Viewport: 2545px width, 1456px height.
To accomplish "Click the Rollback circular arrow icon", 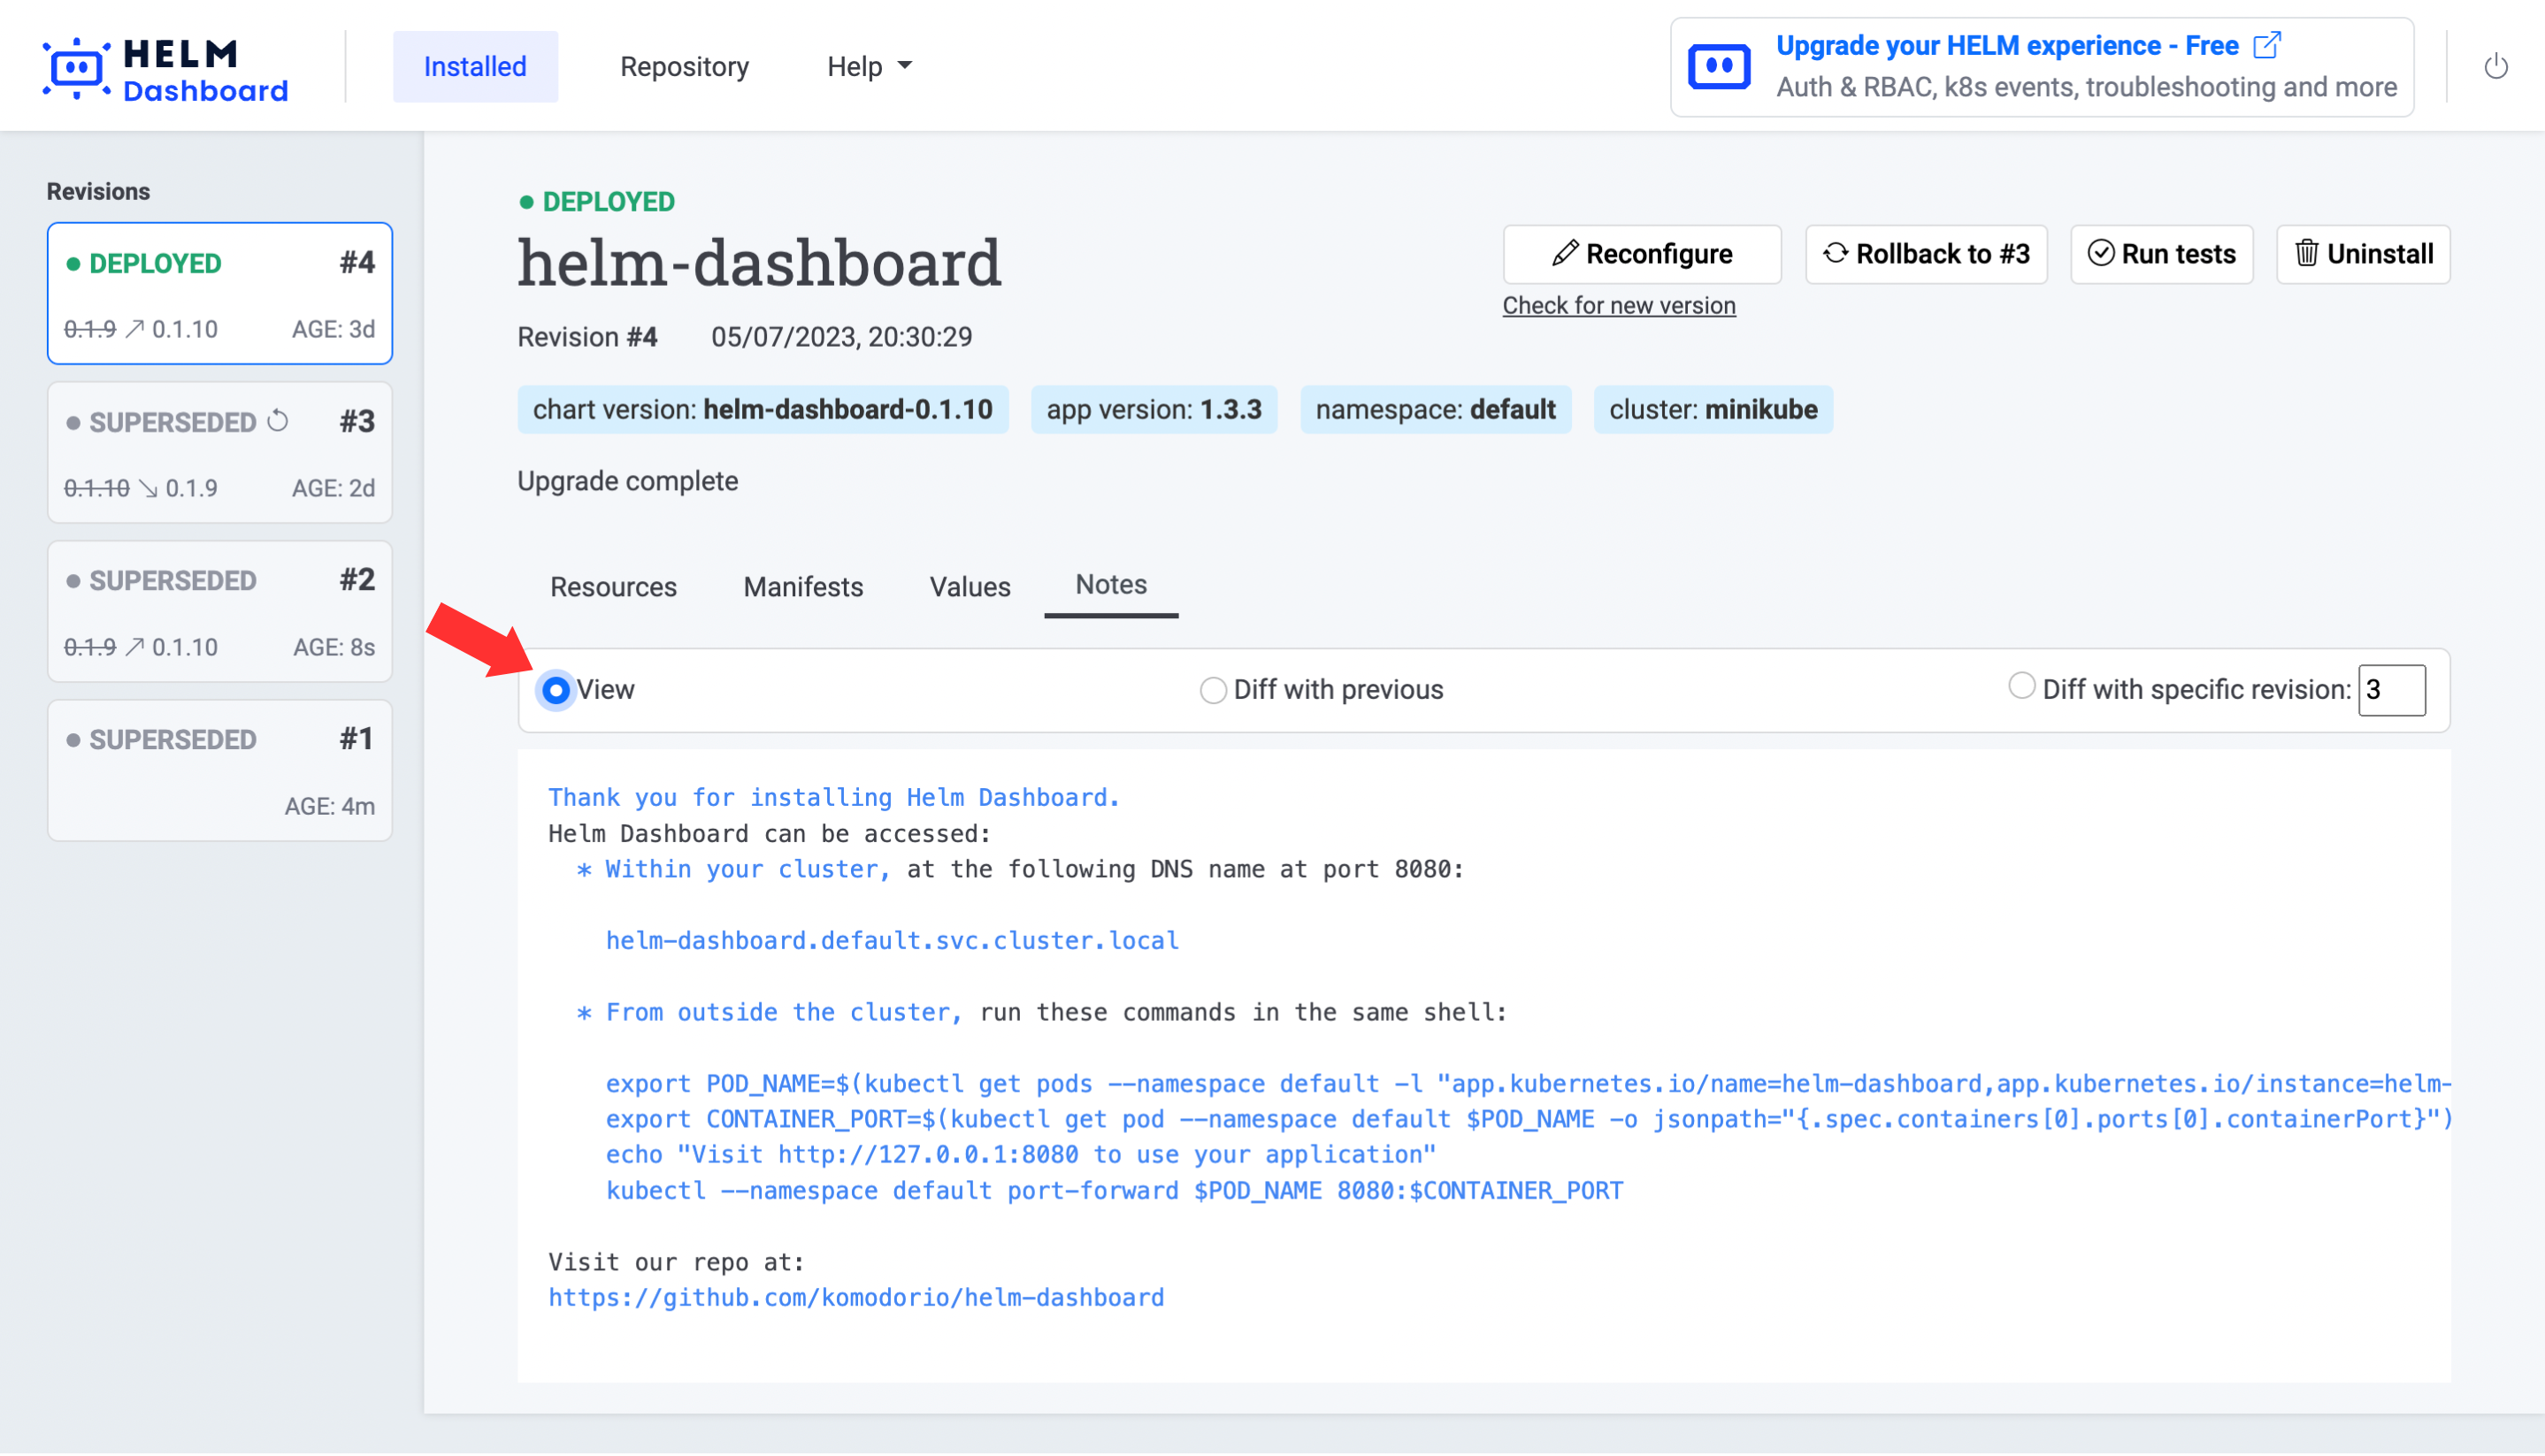I will click(1835, 254).
